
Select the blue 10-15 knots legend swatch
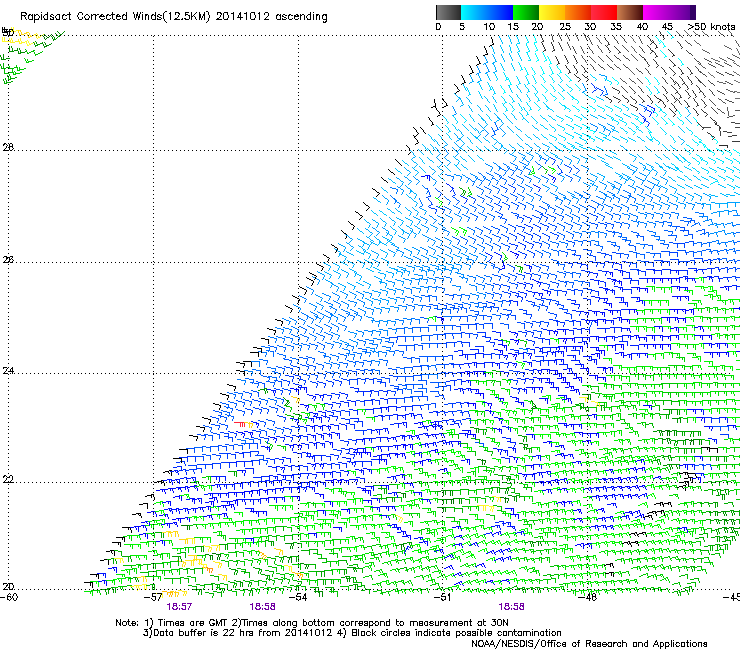coord(500,12)
